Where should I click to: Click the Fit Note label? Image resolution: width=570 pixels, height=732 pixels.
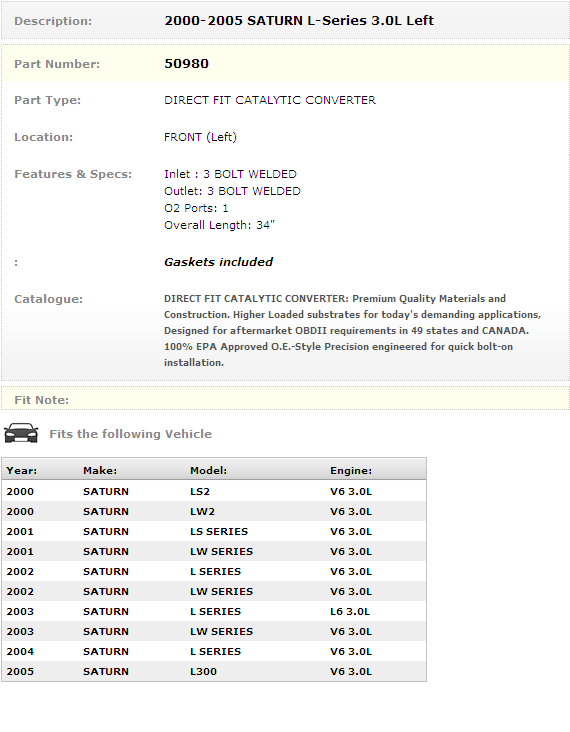click(x=42, y=400)
